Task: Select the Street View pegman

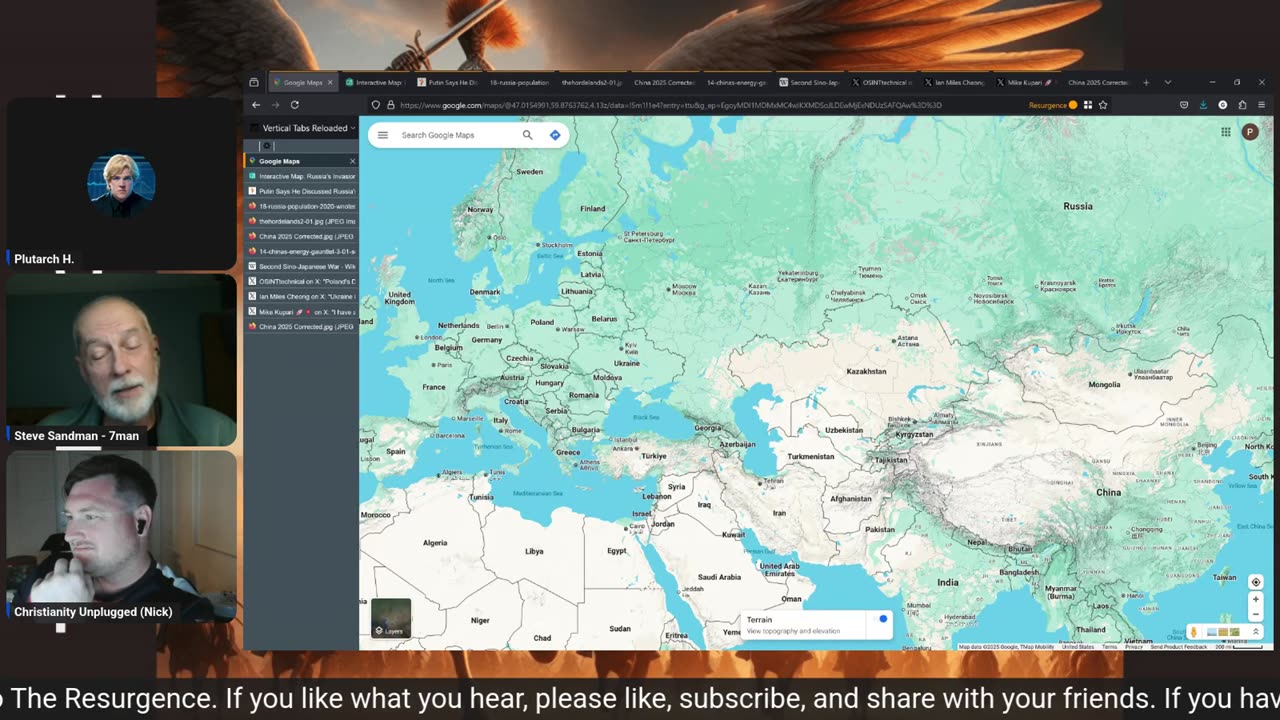Action: [1193, 632]
